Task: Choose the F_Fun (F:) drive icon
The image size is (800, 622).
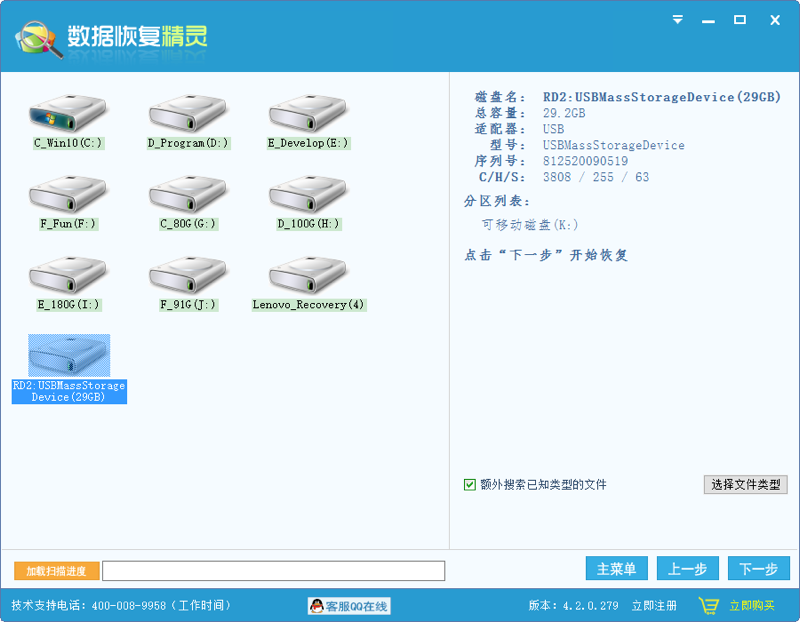Action: click(x=68, y=194)
